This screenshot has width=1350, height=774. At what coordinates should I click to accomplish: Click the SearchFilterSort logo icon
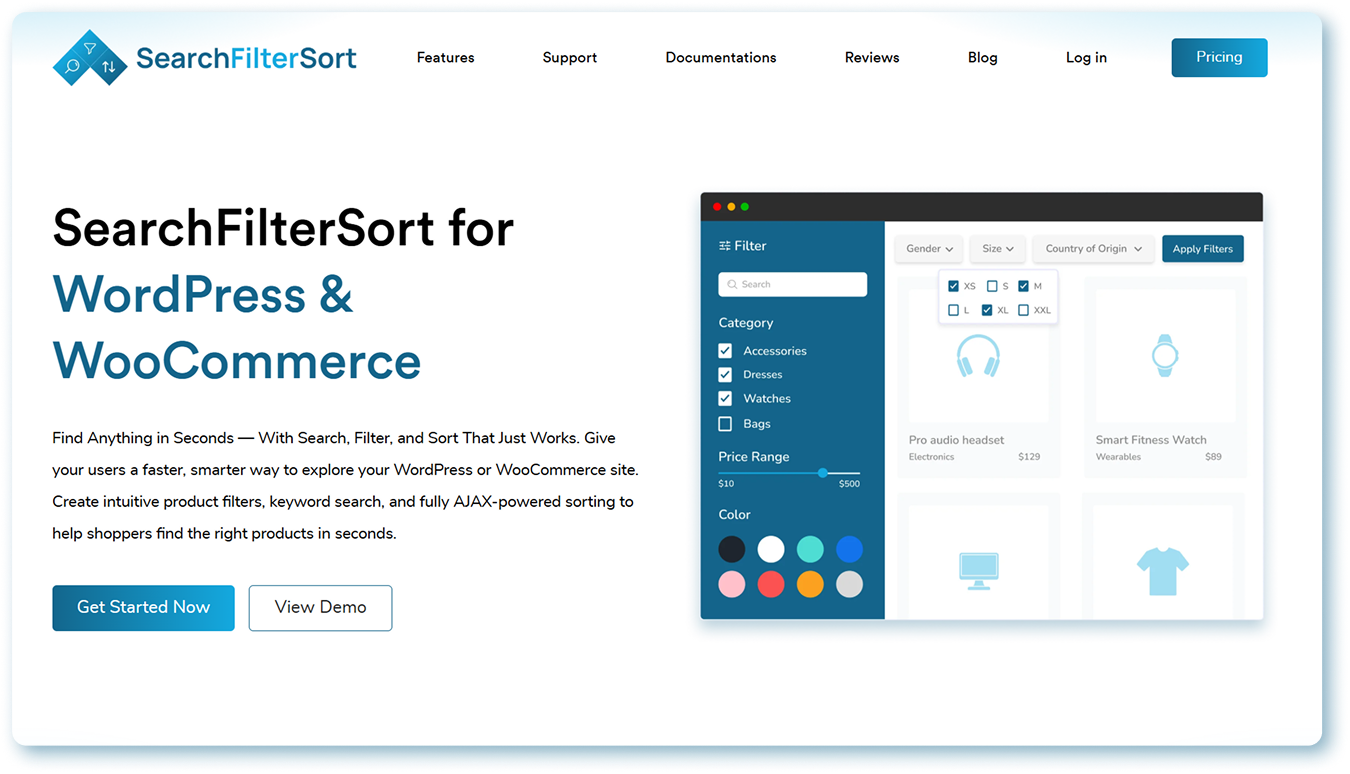(89, 58)
